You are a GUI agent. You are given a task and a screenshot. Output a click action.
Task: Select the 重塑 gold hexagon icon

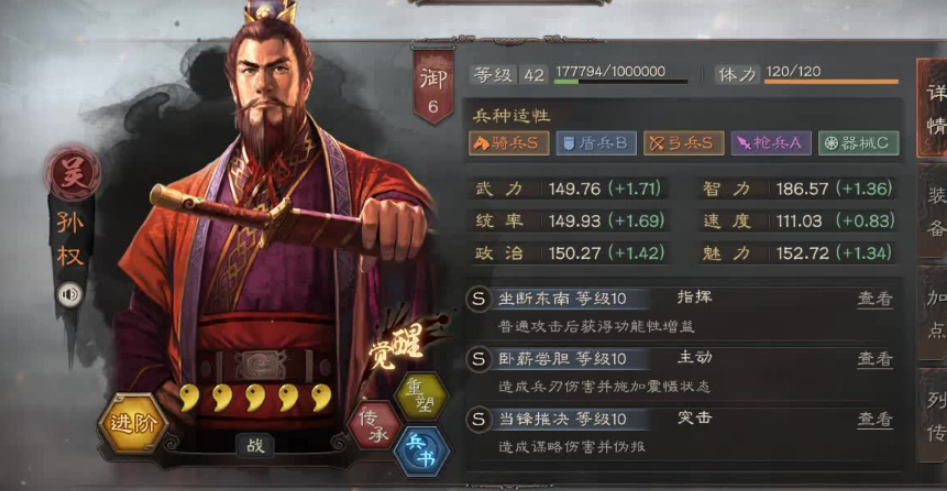[422, 396]
